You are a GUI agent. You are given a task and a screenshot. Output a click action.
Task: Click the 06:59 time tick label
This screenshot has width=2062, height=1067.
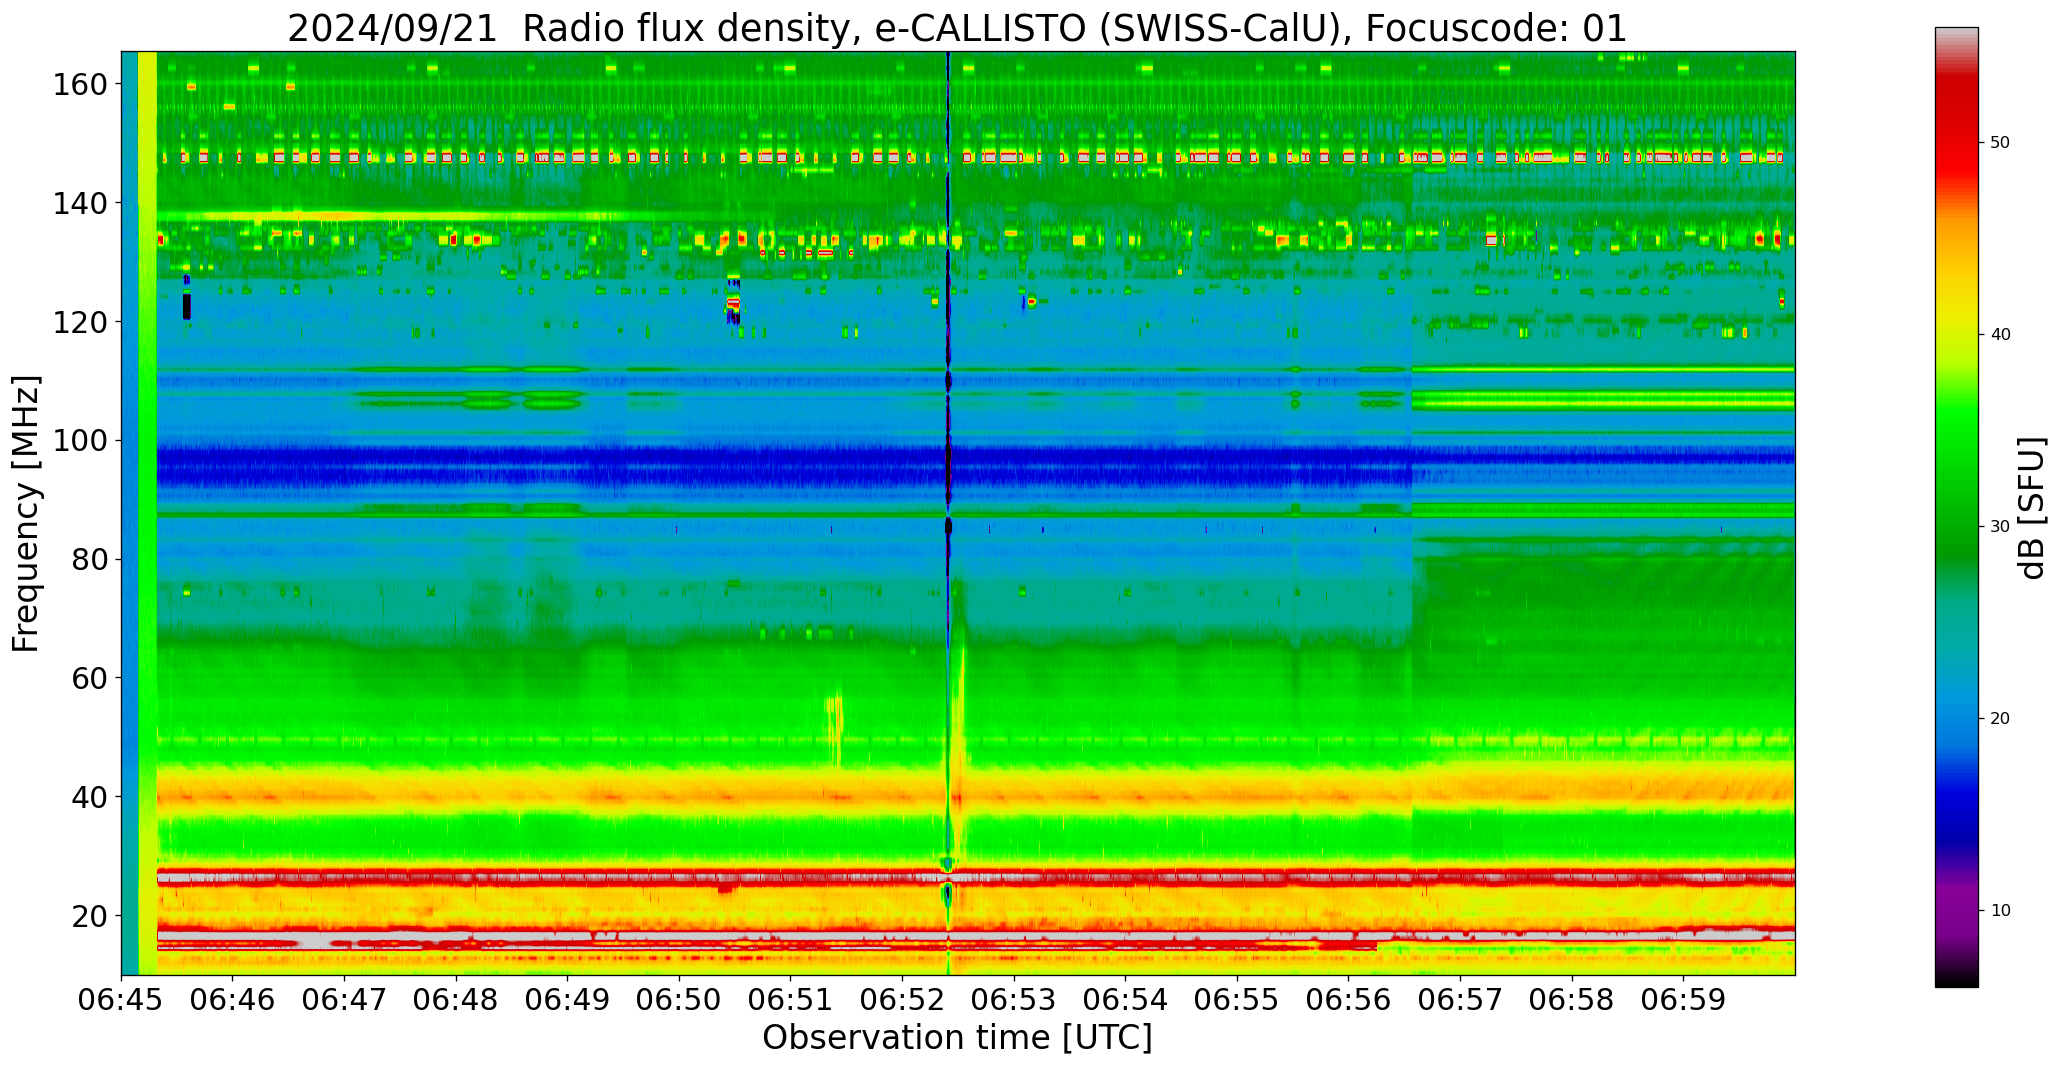tap(1683, 999)
